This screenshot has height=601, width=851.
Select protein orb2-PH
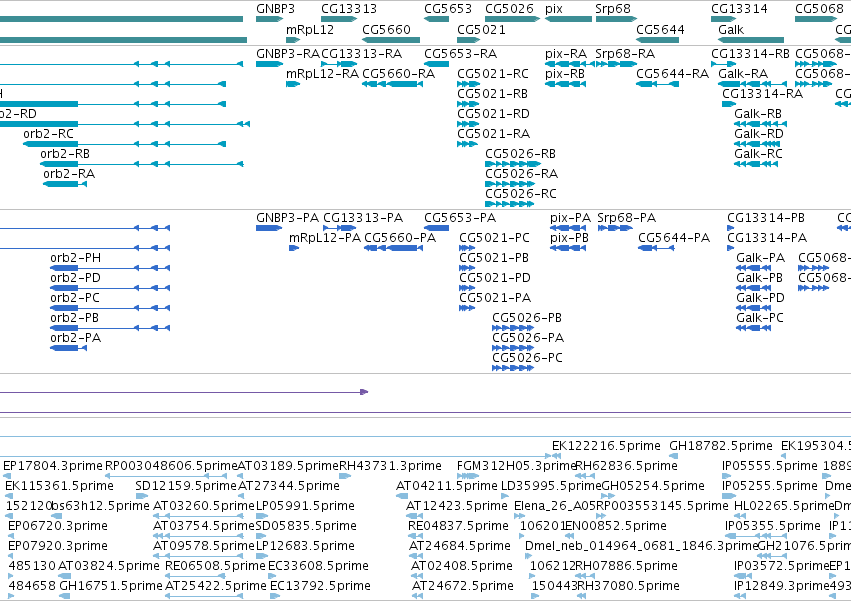point(75,258)
